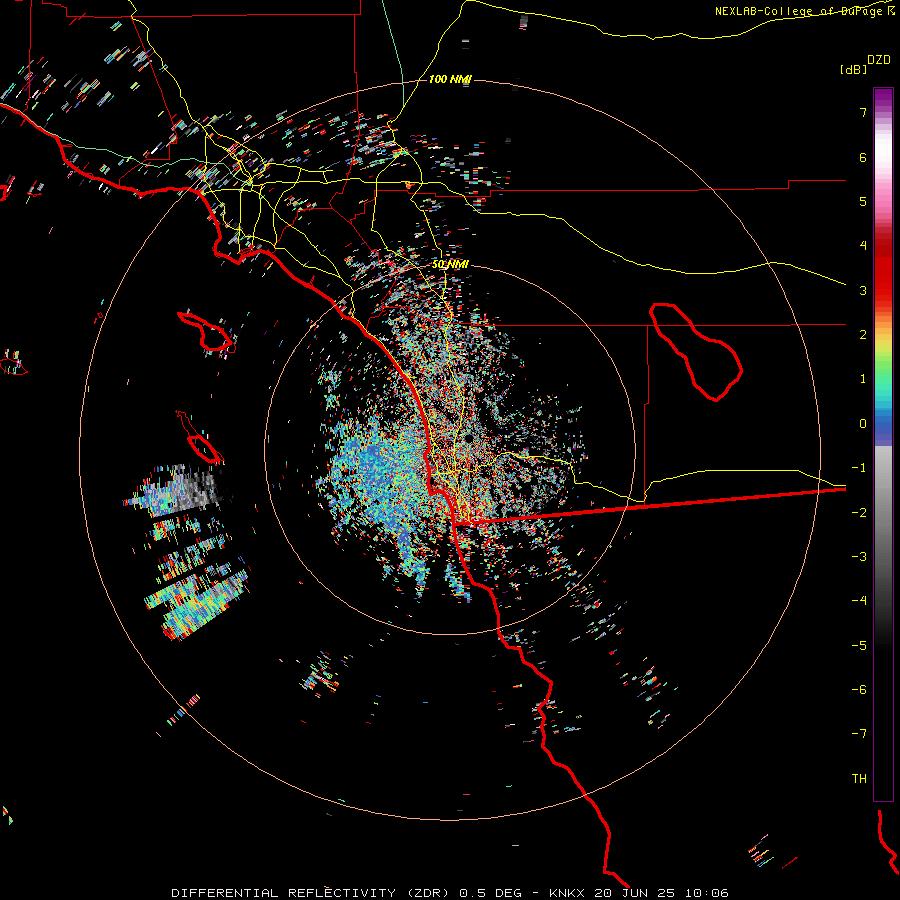Viewport: 900px width, 900px height.
Task: Click the TH threshold label on legend
Action: tap(859, 778)
